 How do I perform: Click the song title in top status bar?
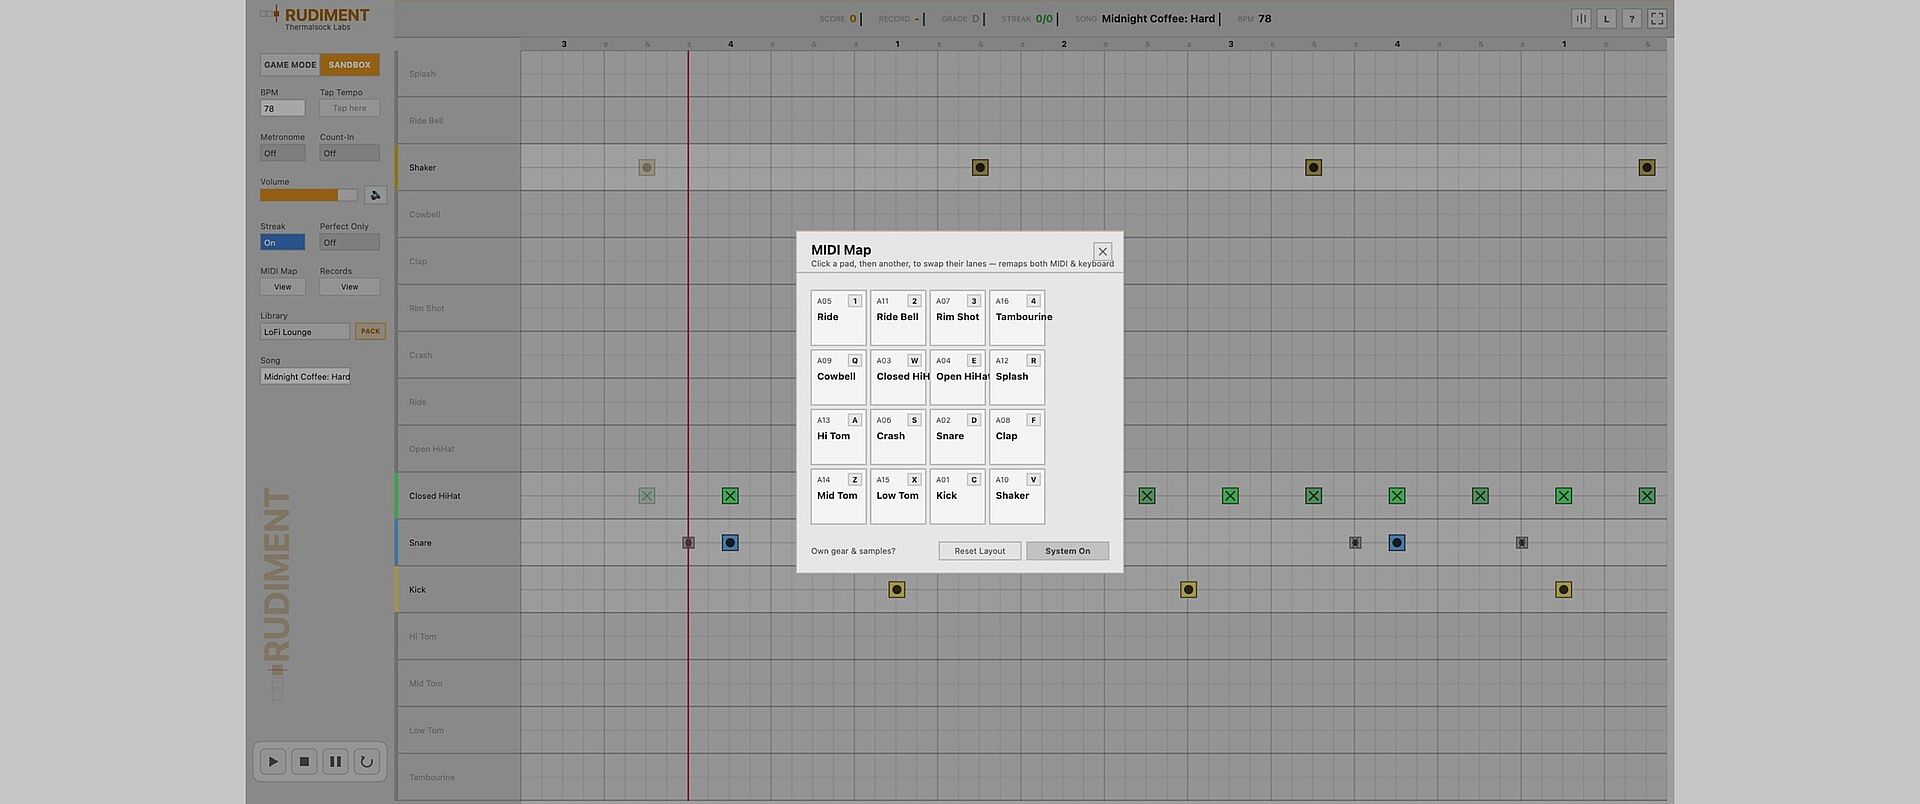(1158, 18)
